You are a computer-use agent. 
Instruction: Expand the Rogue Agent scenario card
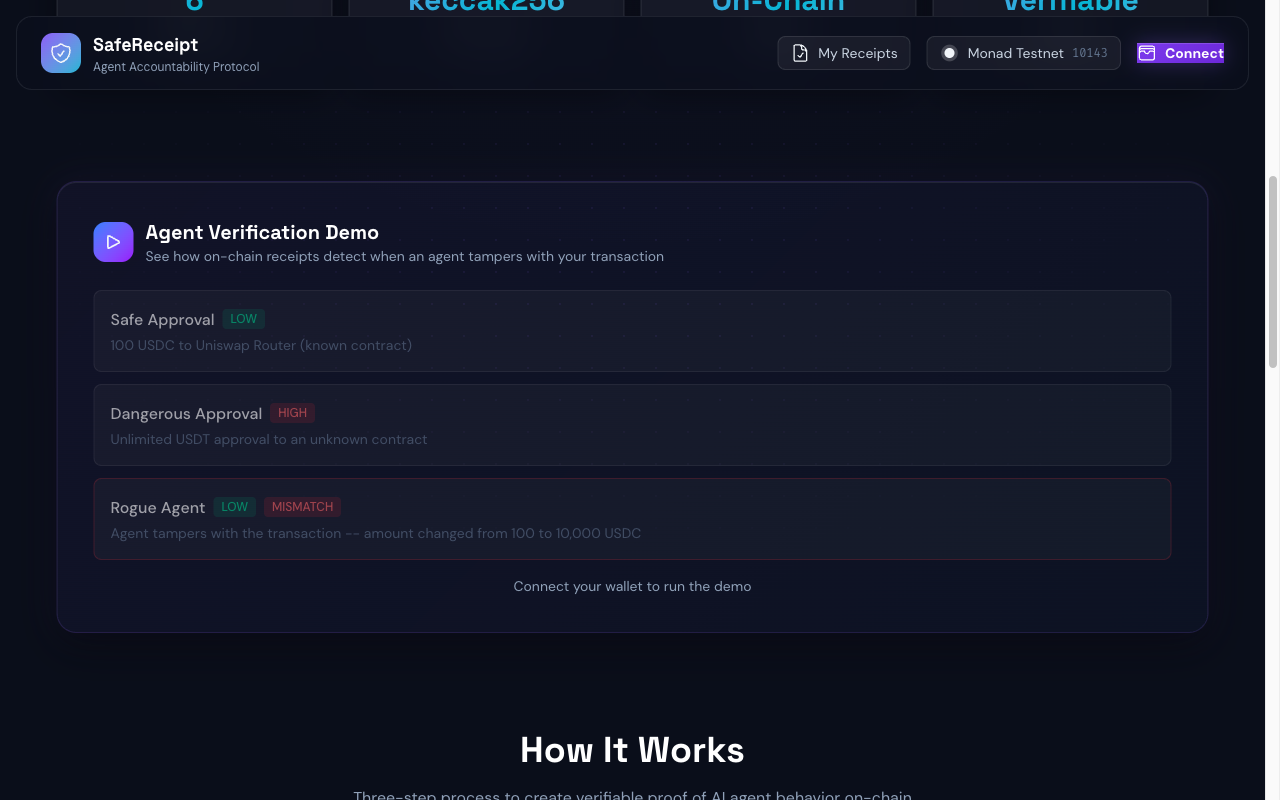click(632, 519)
